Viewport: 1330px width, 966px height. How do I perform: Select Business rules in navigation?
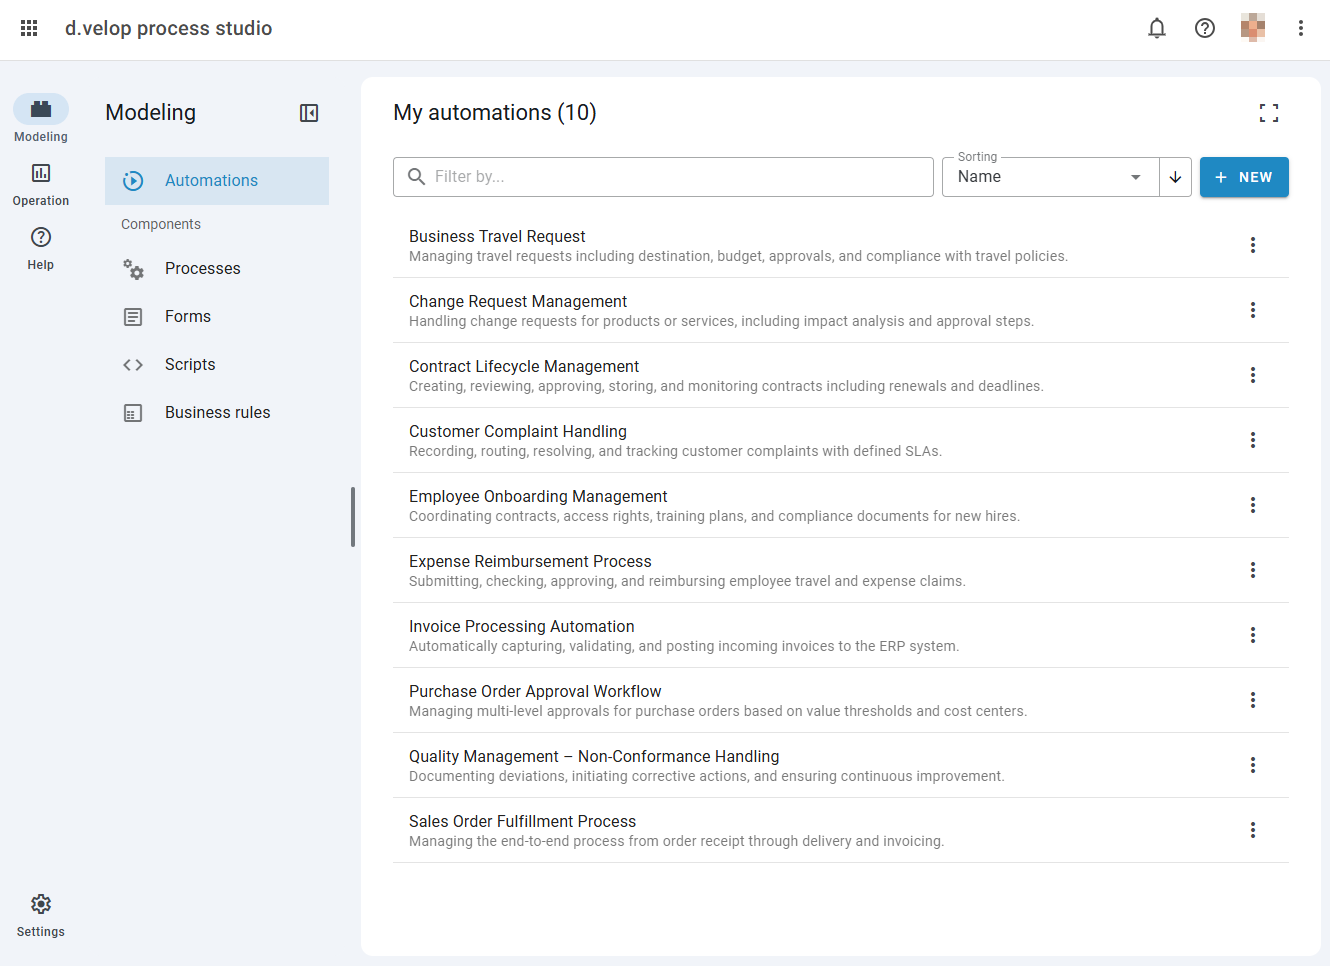217,412
